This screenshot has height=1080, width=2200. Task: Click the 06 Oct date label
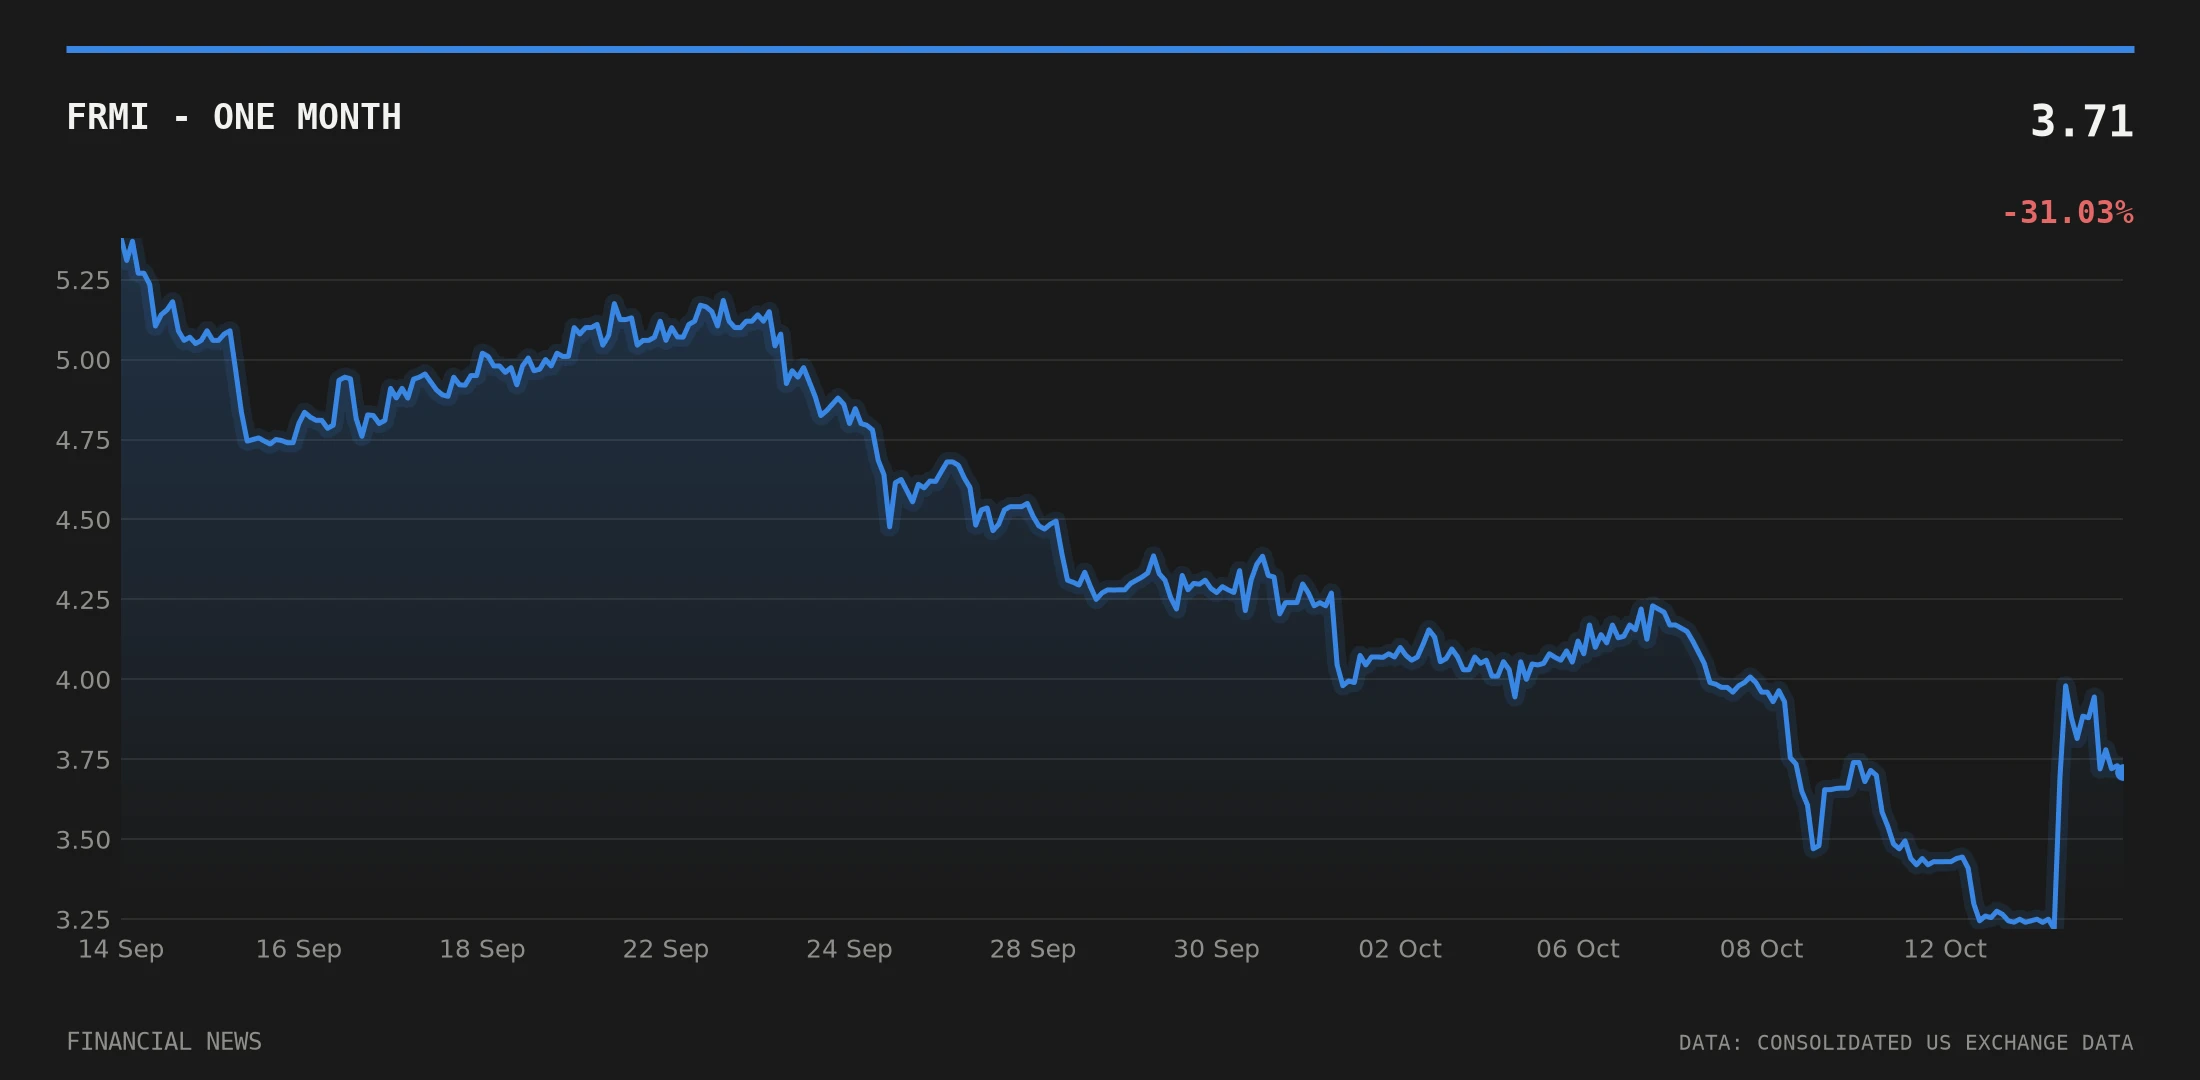pyautogui.click(x=1578, y=949)
